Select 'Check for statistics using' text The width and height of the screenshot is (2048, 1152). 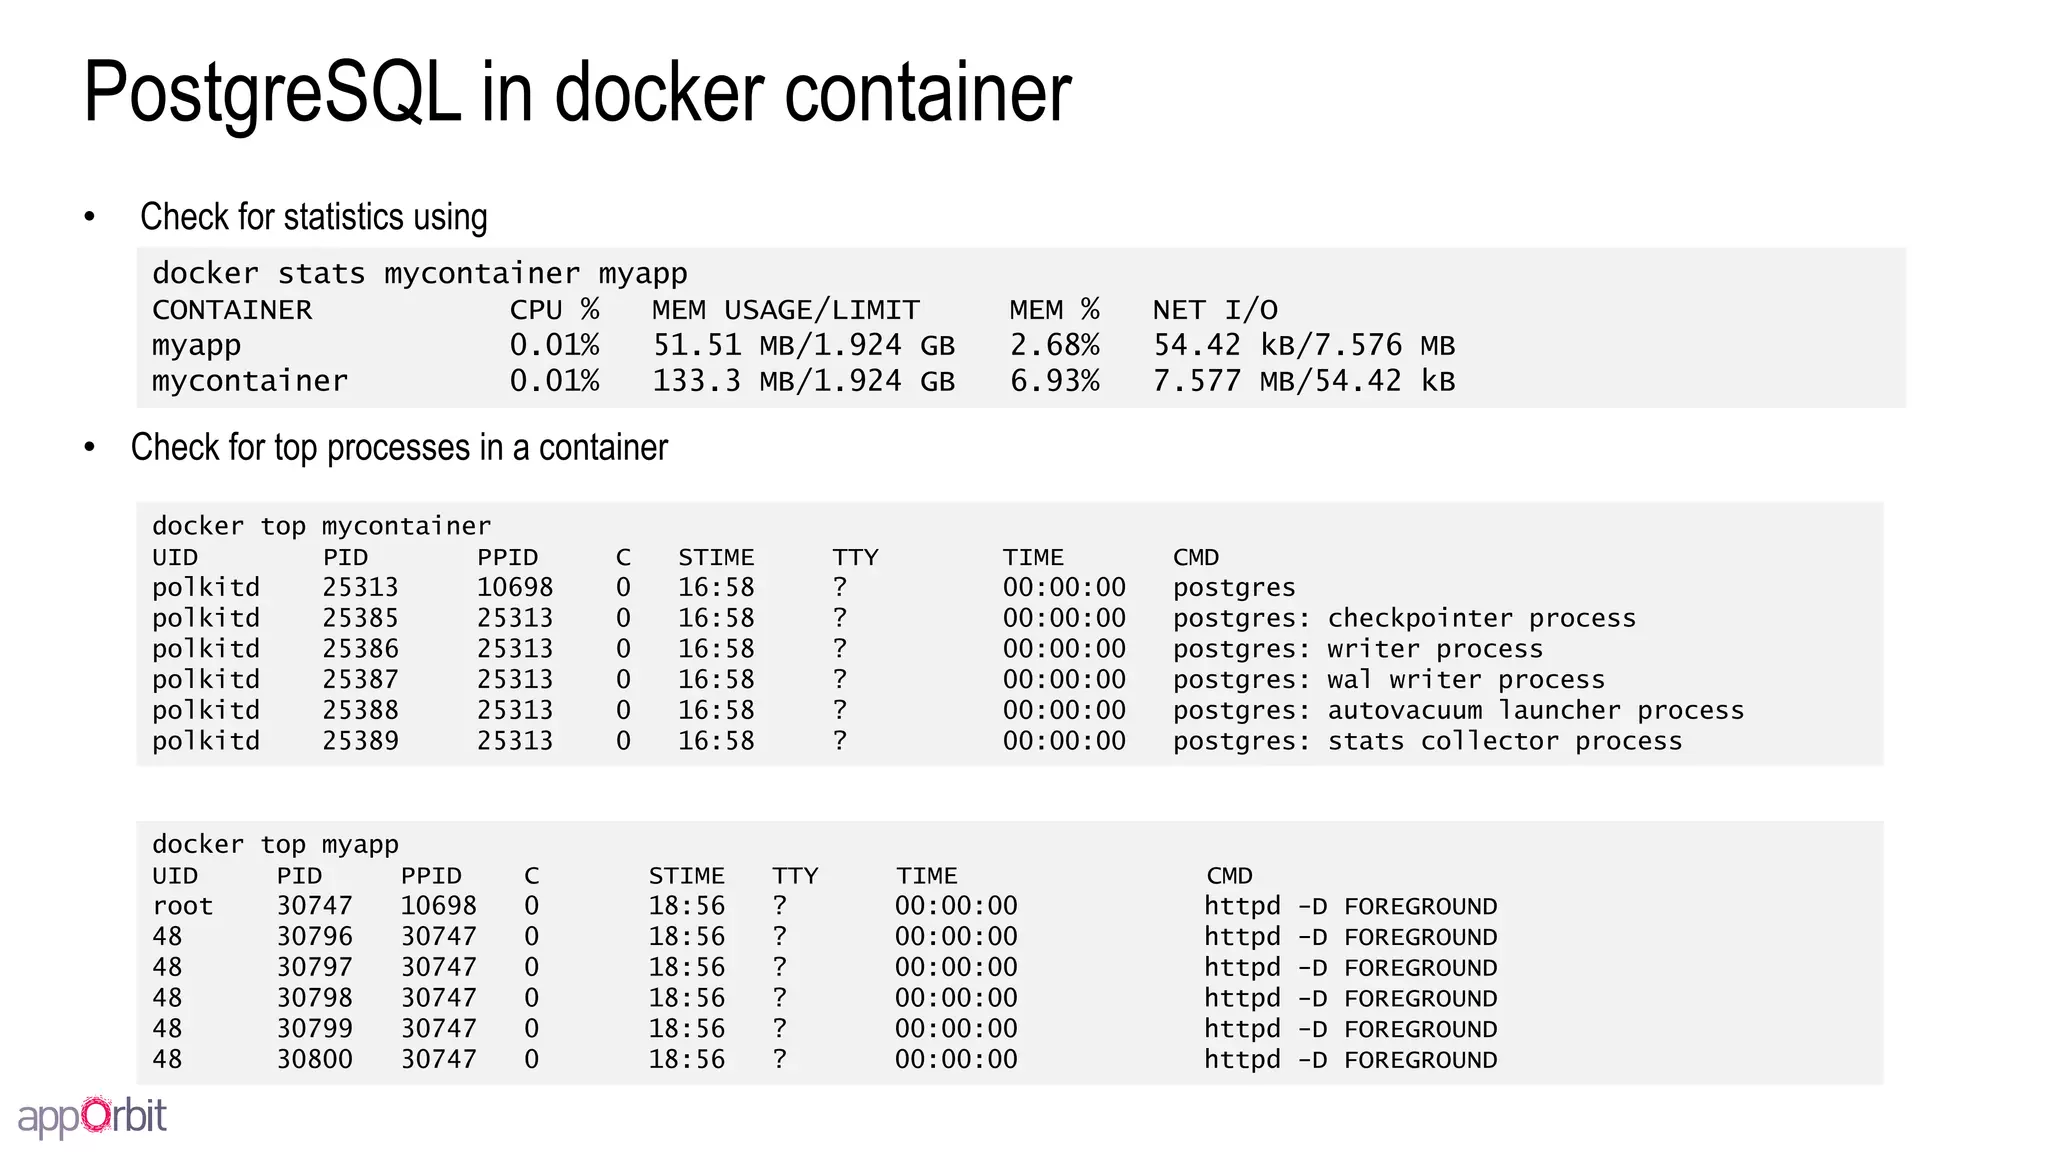coord(313,217)
